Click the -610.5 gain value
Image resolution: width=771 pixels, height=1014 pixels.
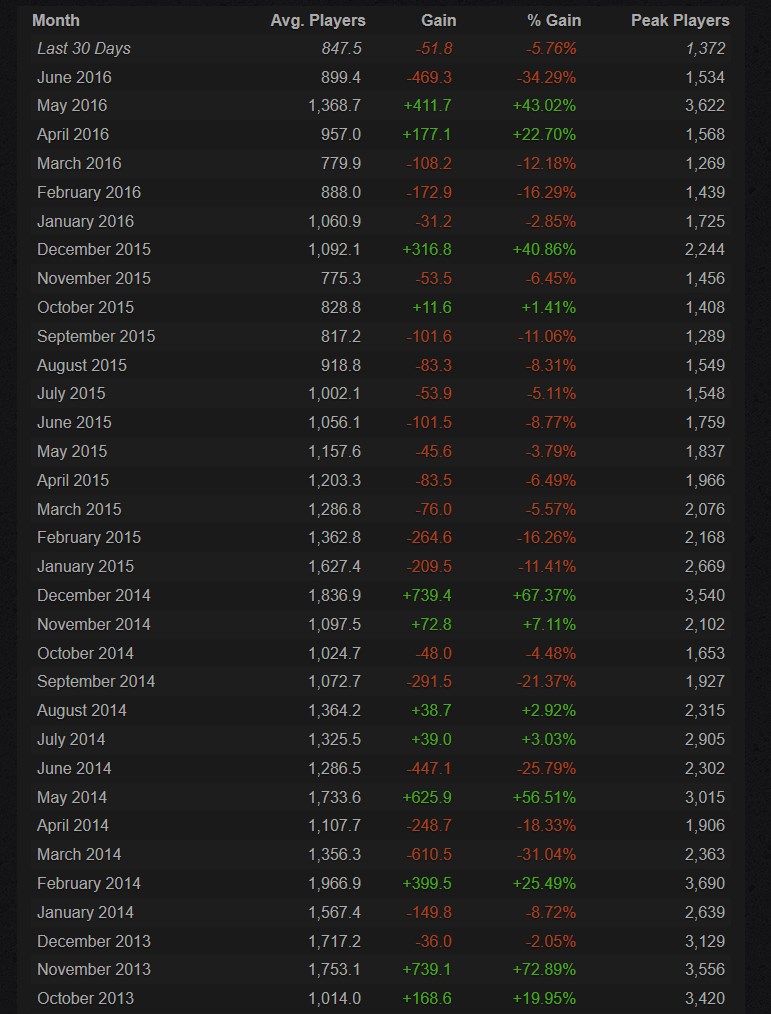429,854
